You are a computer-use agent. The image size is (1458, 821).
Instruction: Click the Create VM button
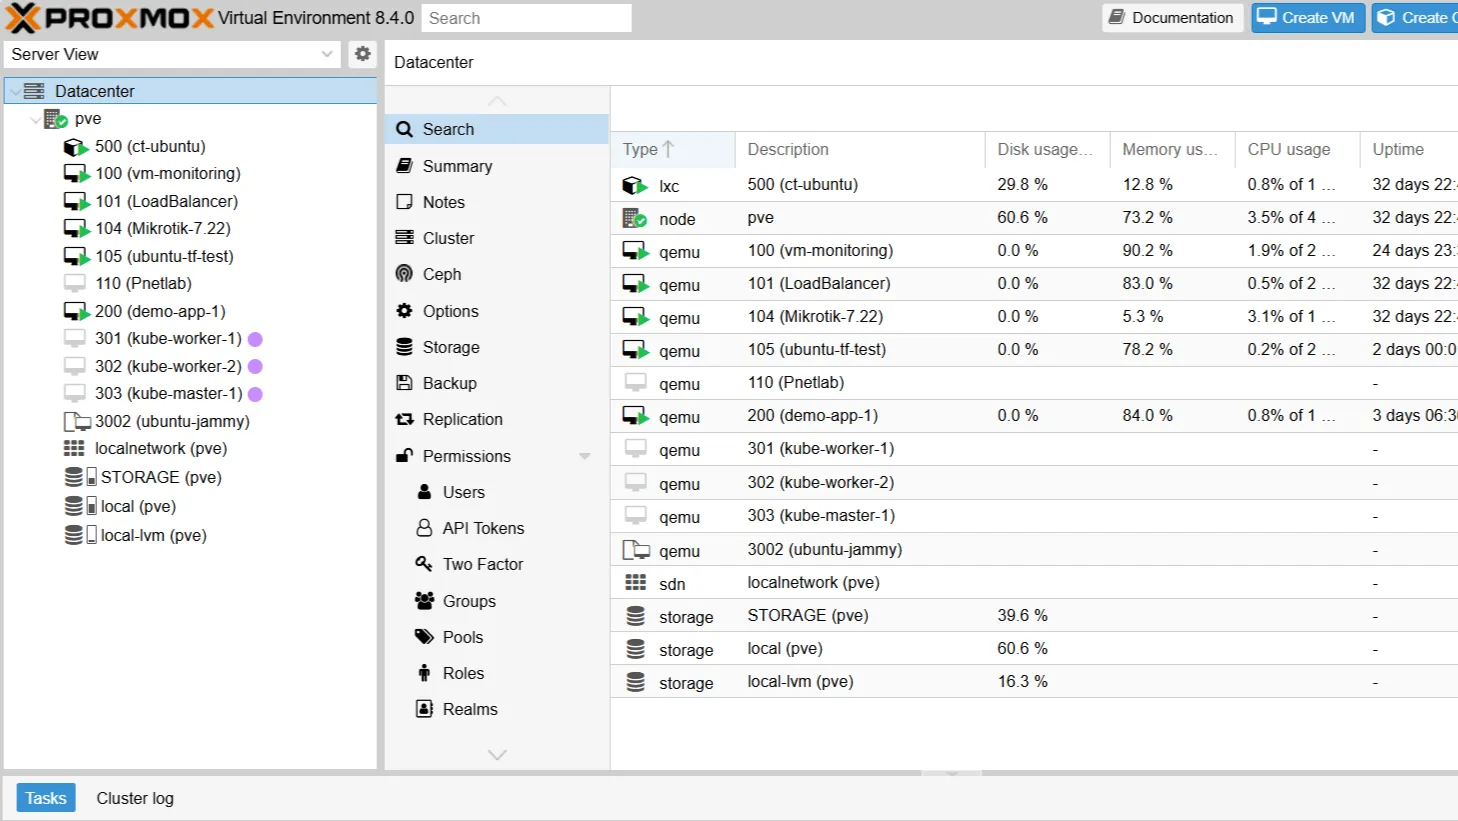pyautogui.click(x=1308, y=17)
